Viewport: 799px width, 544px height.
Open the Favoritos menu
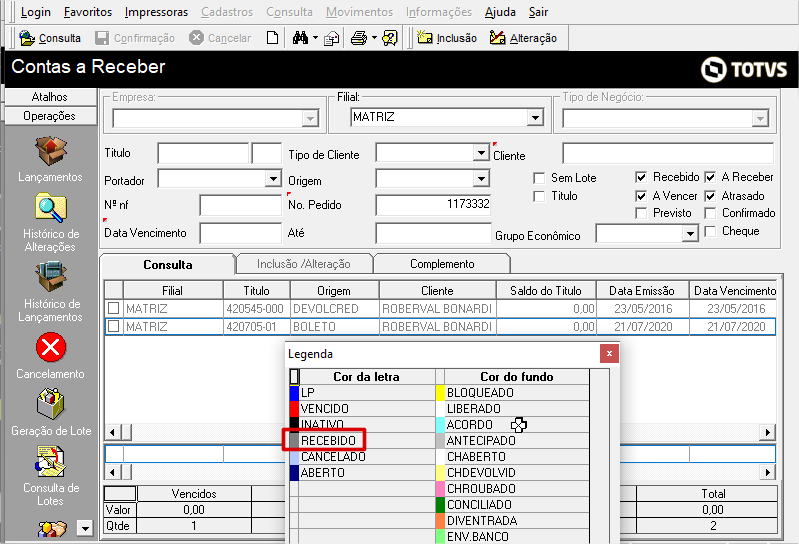(x=88, y=12)
